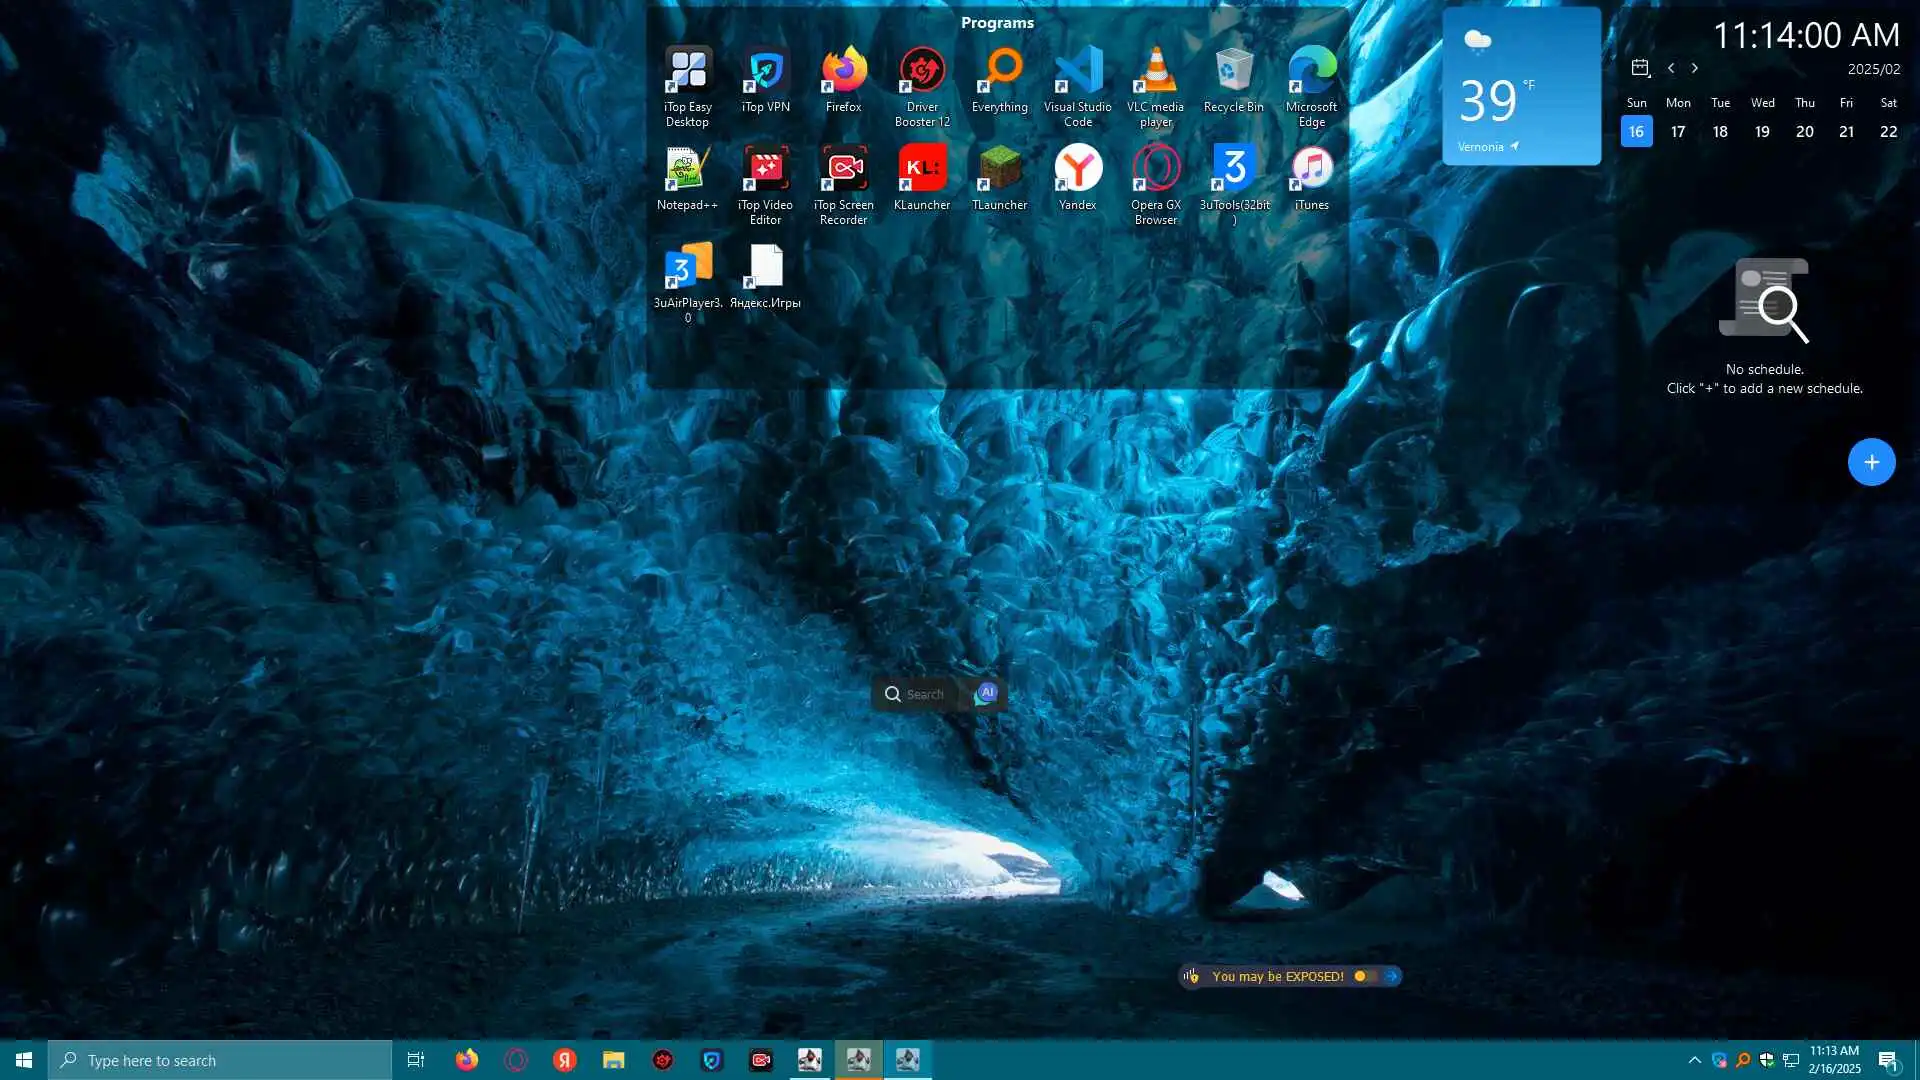Add a new schedule with plus button

point(1871,462)
